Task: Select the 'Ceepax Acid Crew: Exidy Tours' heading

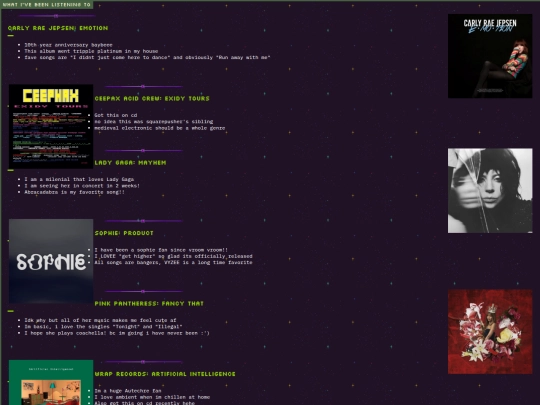Action: (152, 98)
